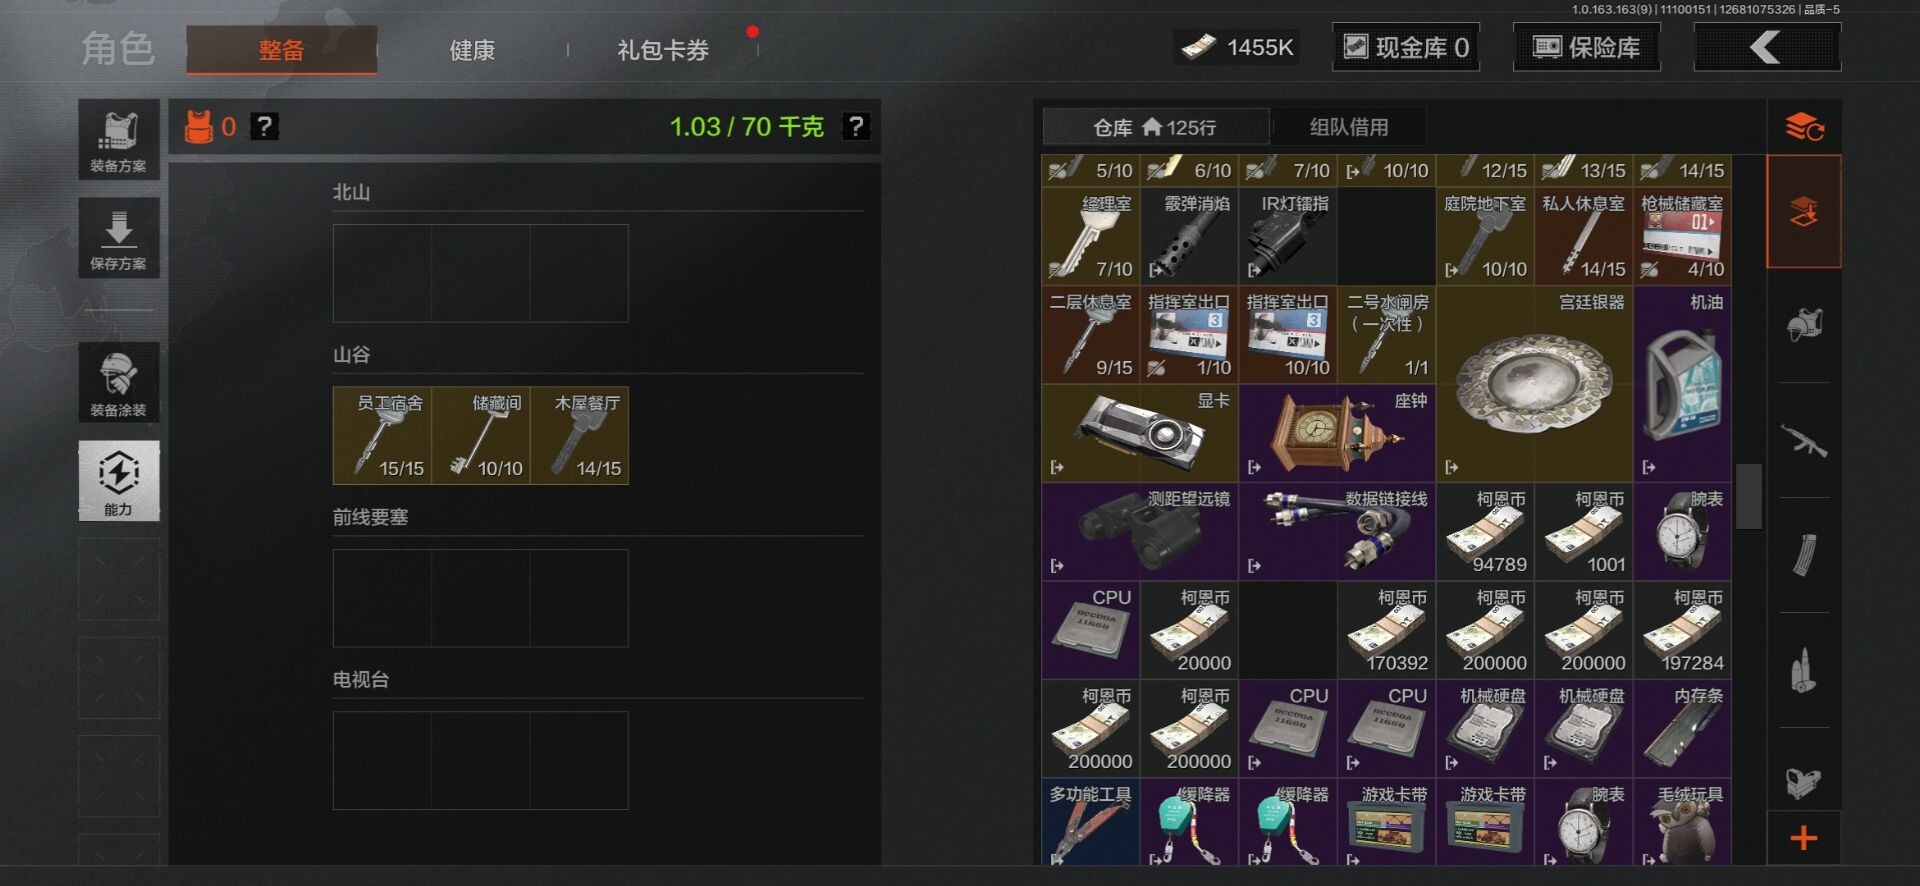Click the auto-sort warehouse icon
Viewport: 1920px width, 886px height.
[1804, 127]
